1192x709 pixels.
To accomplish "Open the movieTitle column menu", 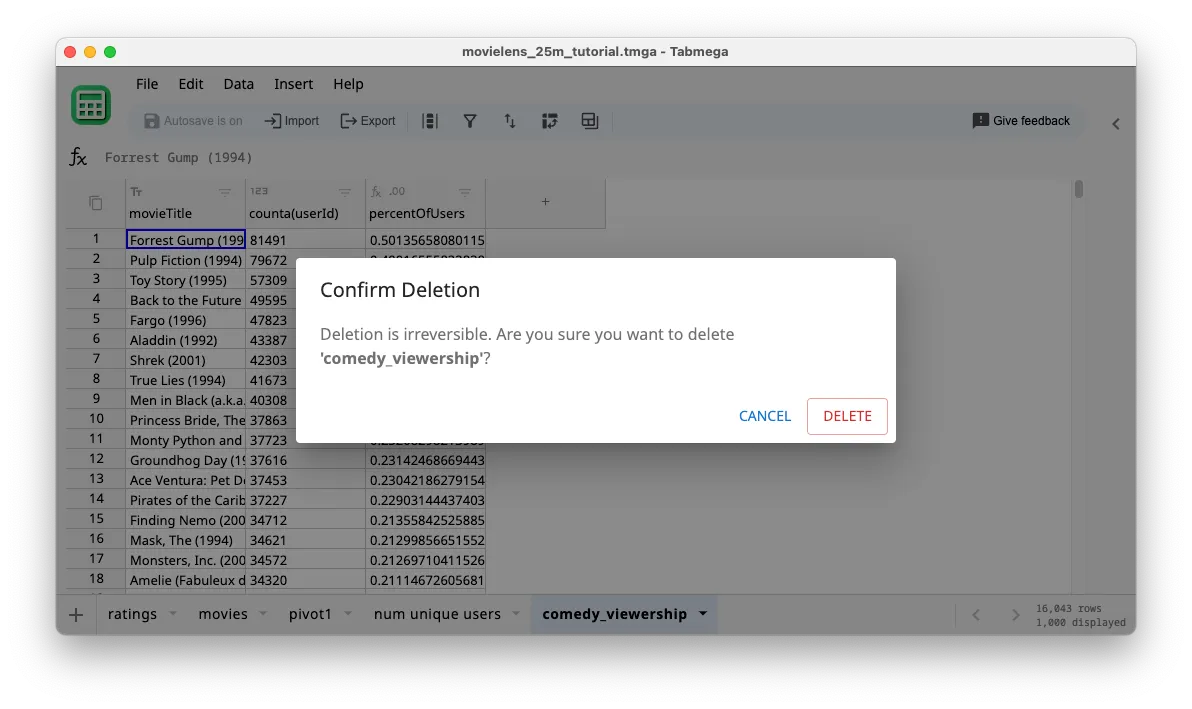I will 225,192.
